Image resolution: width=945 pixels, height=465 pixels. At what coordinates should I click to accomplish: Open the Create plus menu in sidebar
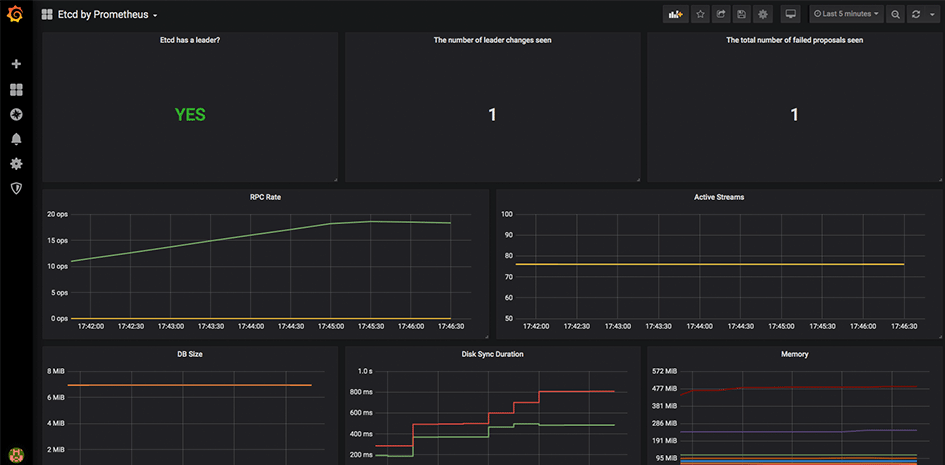(16, 64)
